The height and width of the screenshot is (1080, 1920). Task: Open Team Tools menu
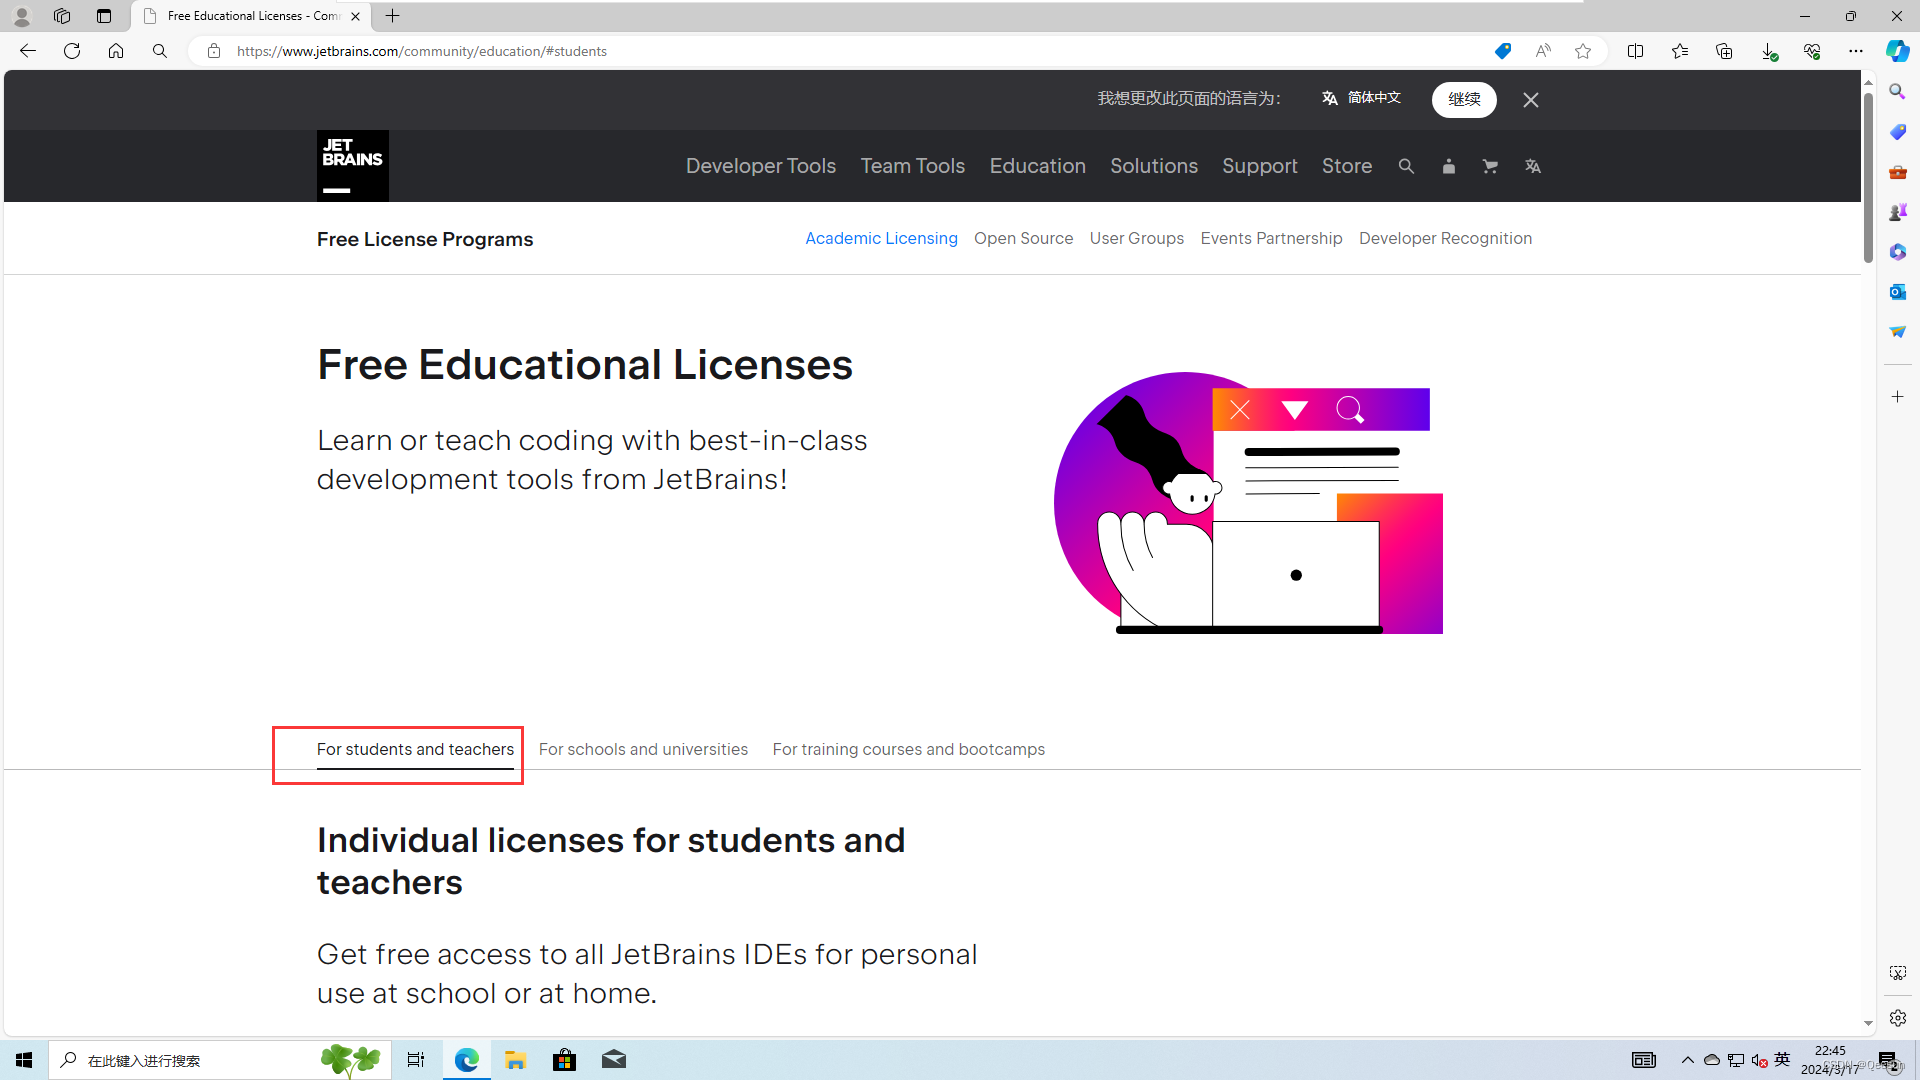(912, 166)
